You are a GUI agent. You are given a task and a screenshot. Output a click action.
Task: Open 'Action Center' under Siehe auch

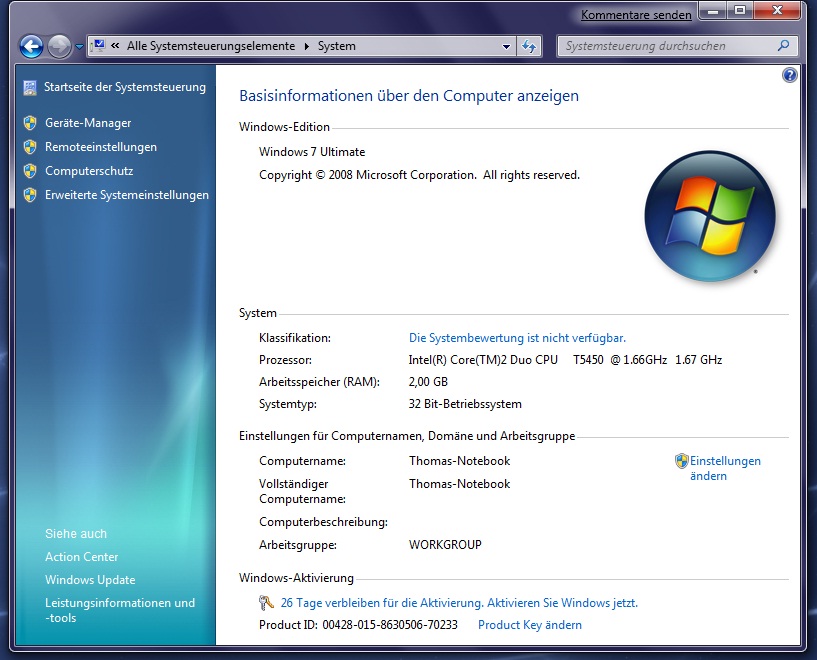[82, 557]
